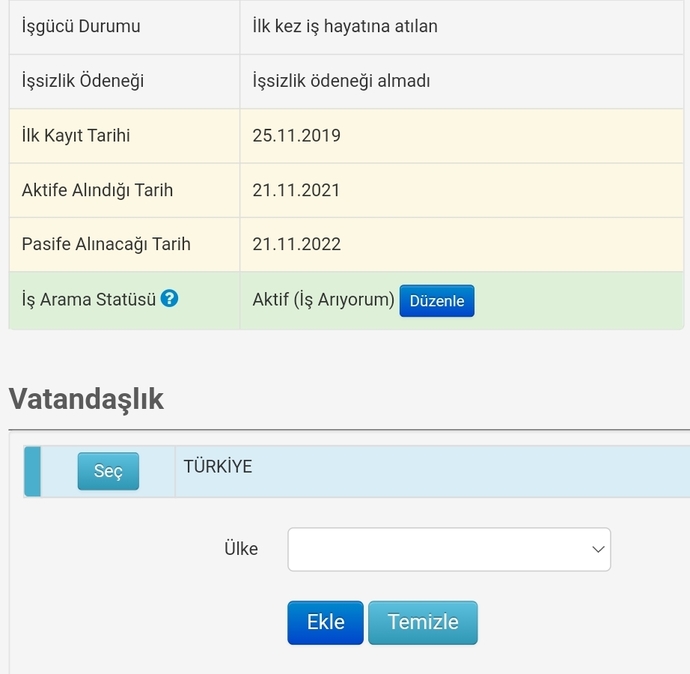The width and height of the screenshot is (690, 674).
Task: Click the İlk Kayıt Tarihi label
Action: [x=76, y=136]
